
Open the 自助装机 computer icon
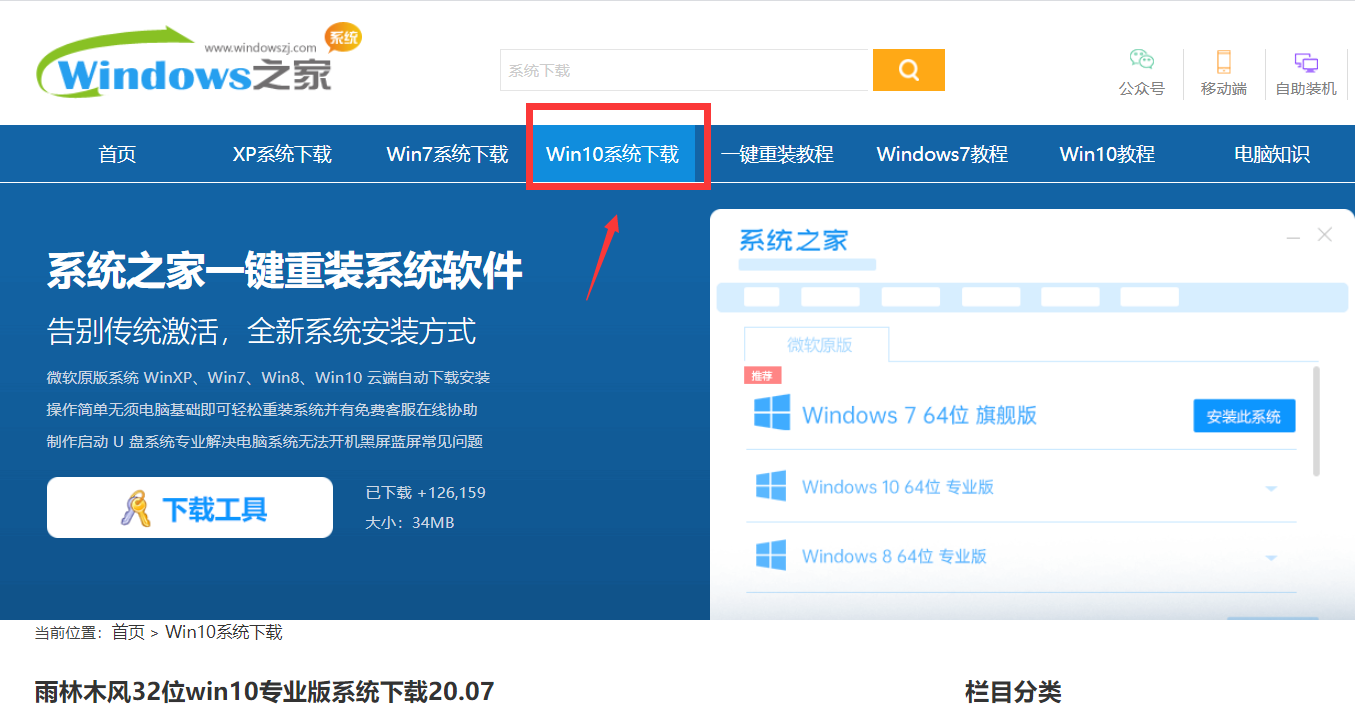point(1305,61)
